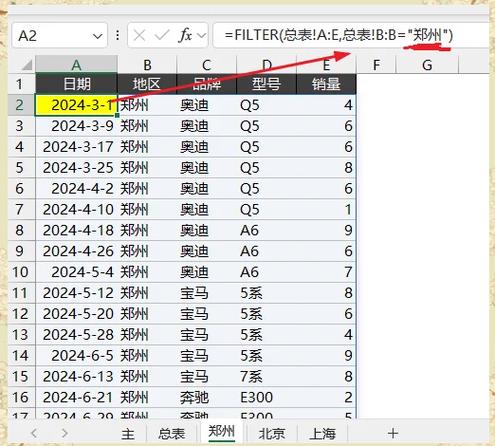
Task: Click the A6 cell in row 8
Action: coord(266,230)
